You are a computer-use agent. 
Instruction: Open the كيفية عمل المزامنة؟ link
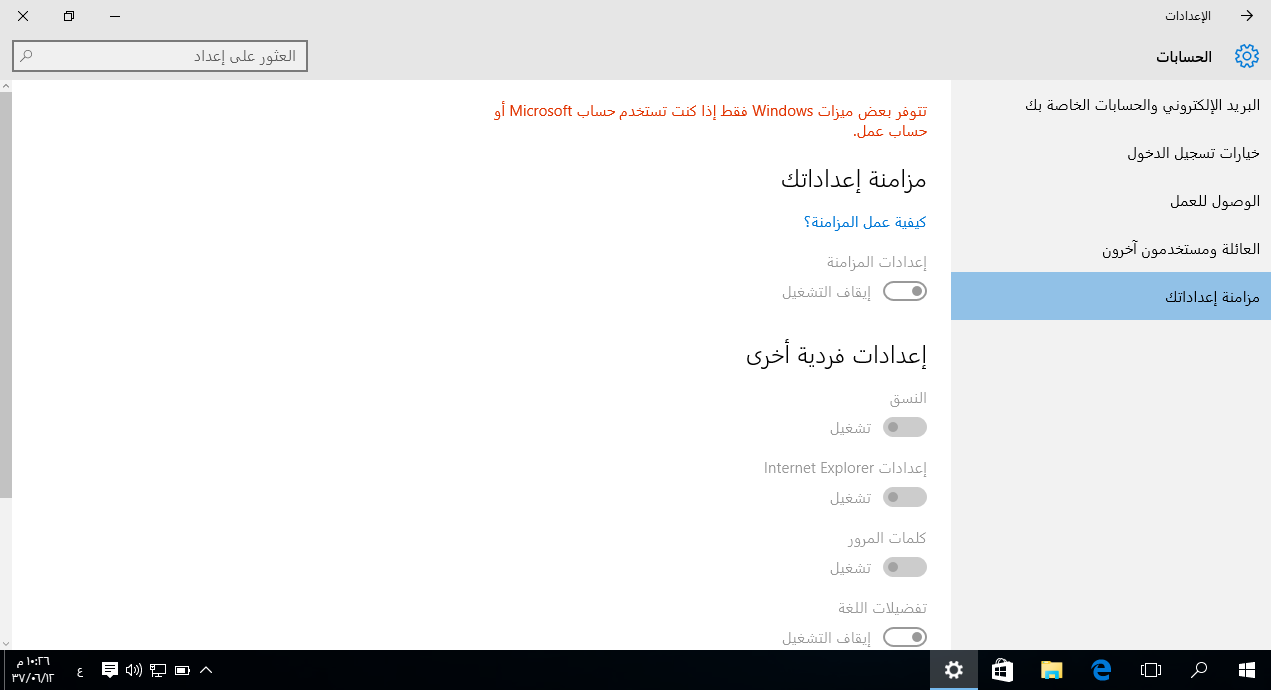click(865, 222)
